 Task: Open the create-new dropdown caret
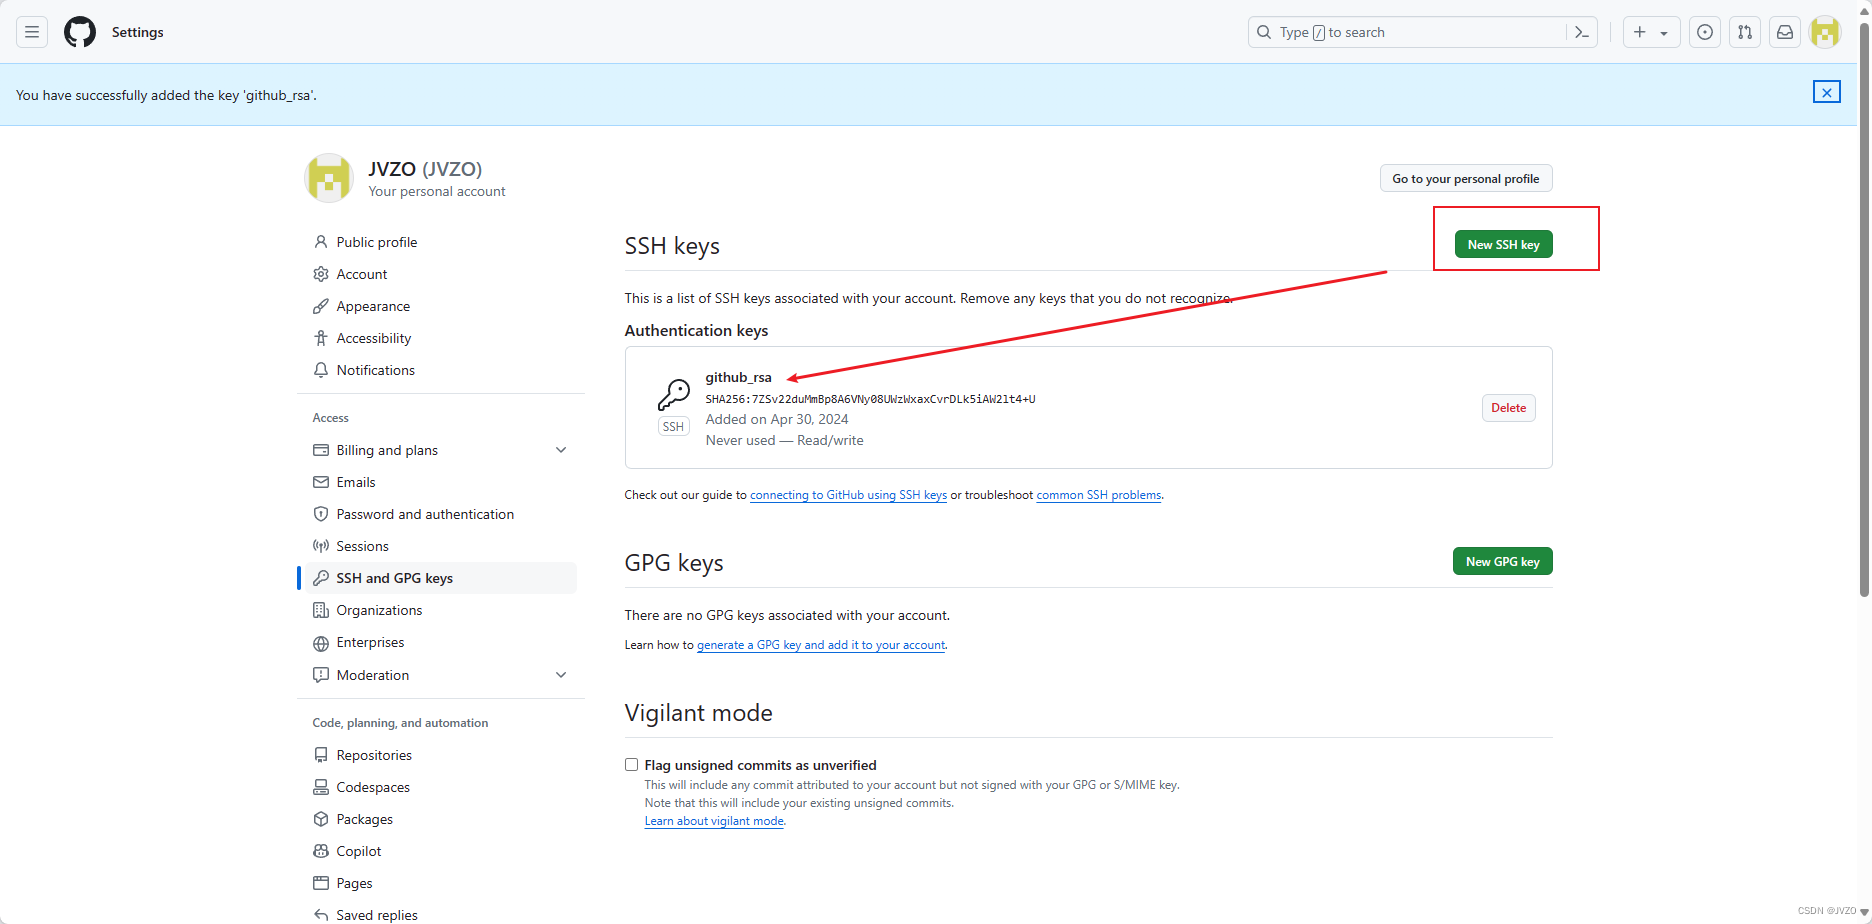pyautogui.click(x=1663, y=31)
